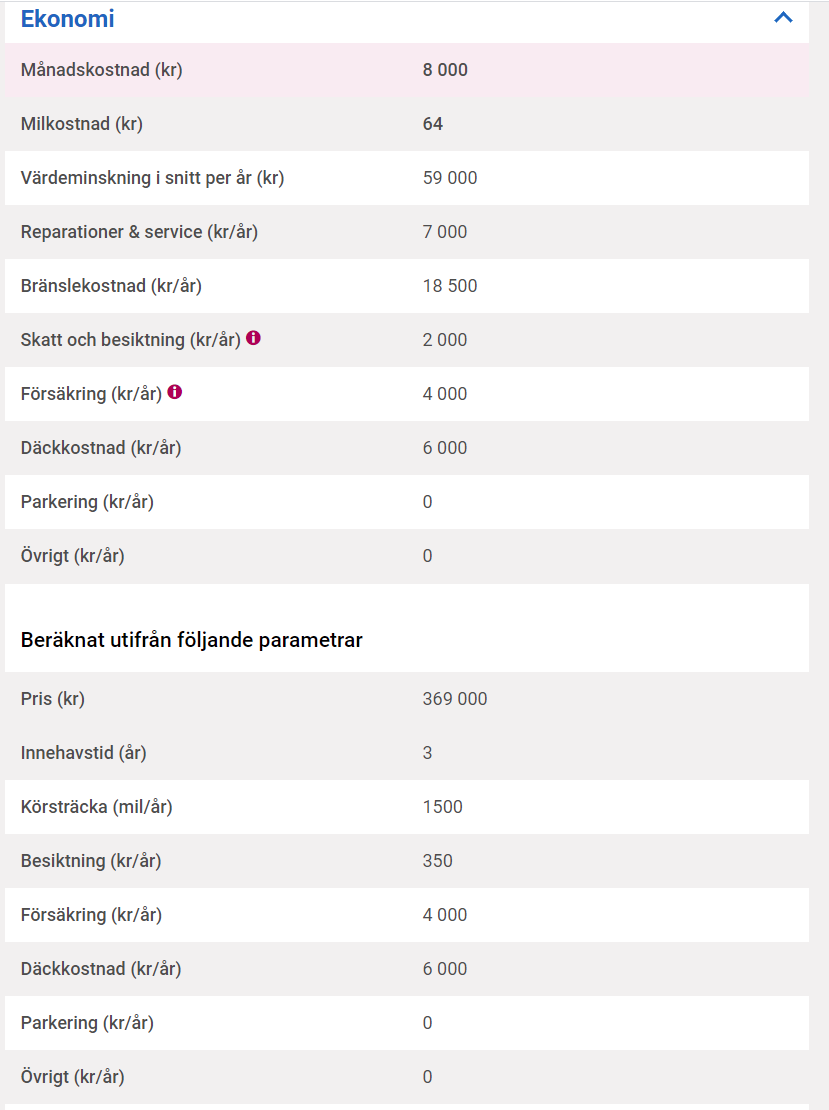Click the Beräknat utifrån följande parametrar heading
The height and width of the screenshot is (1110, 829).
point(191,640)
